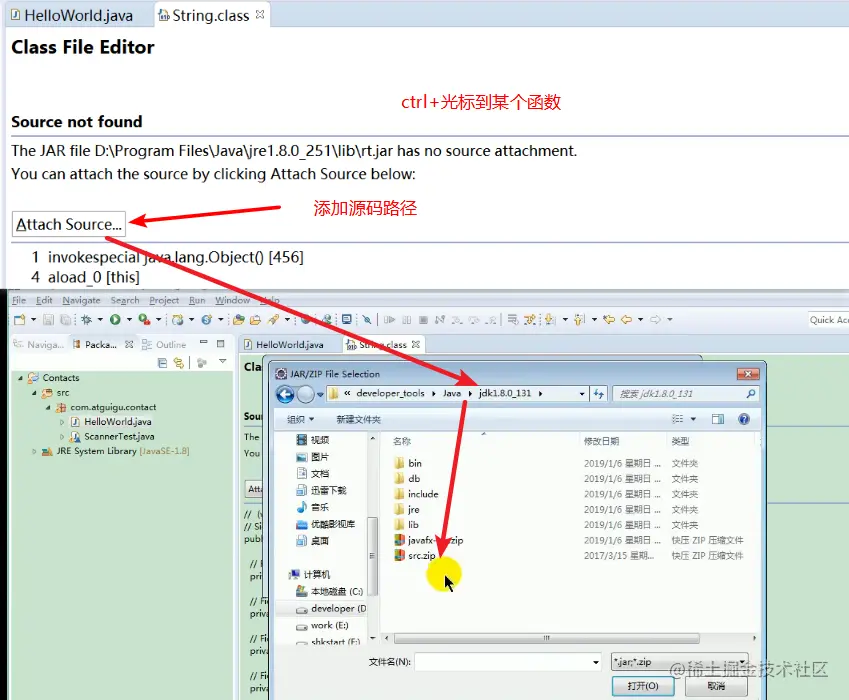Viewport: 849px width, 700px height.
Task: Click the Forward button in file dialog
Action: (x=305, y=394)
